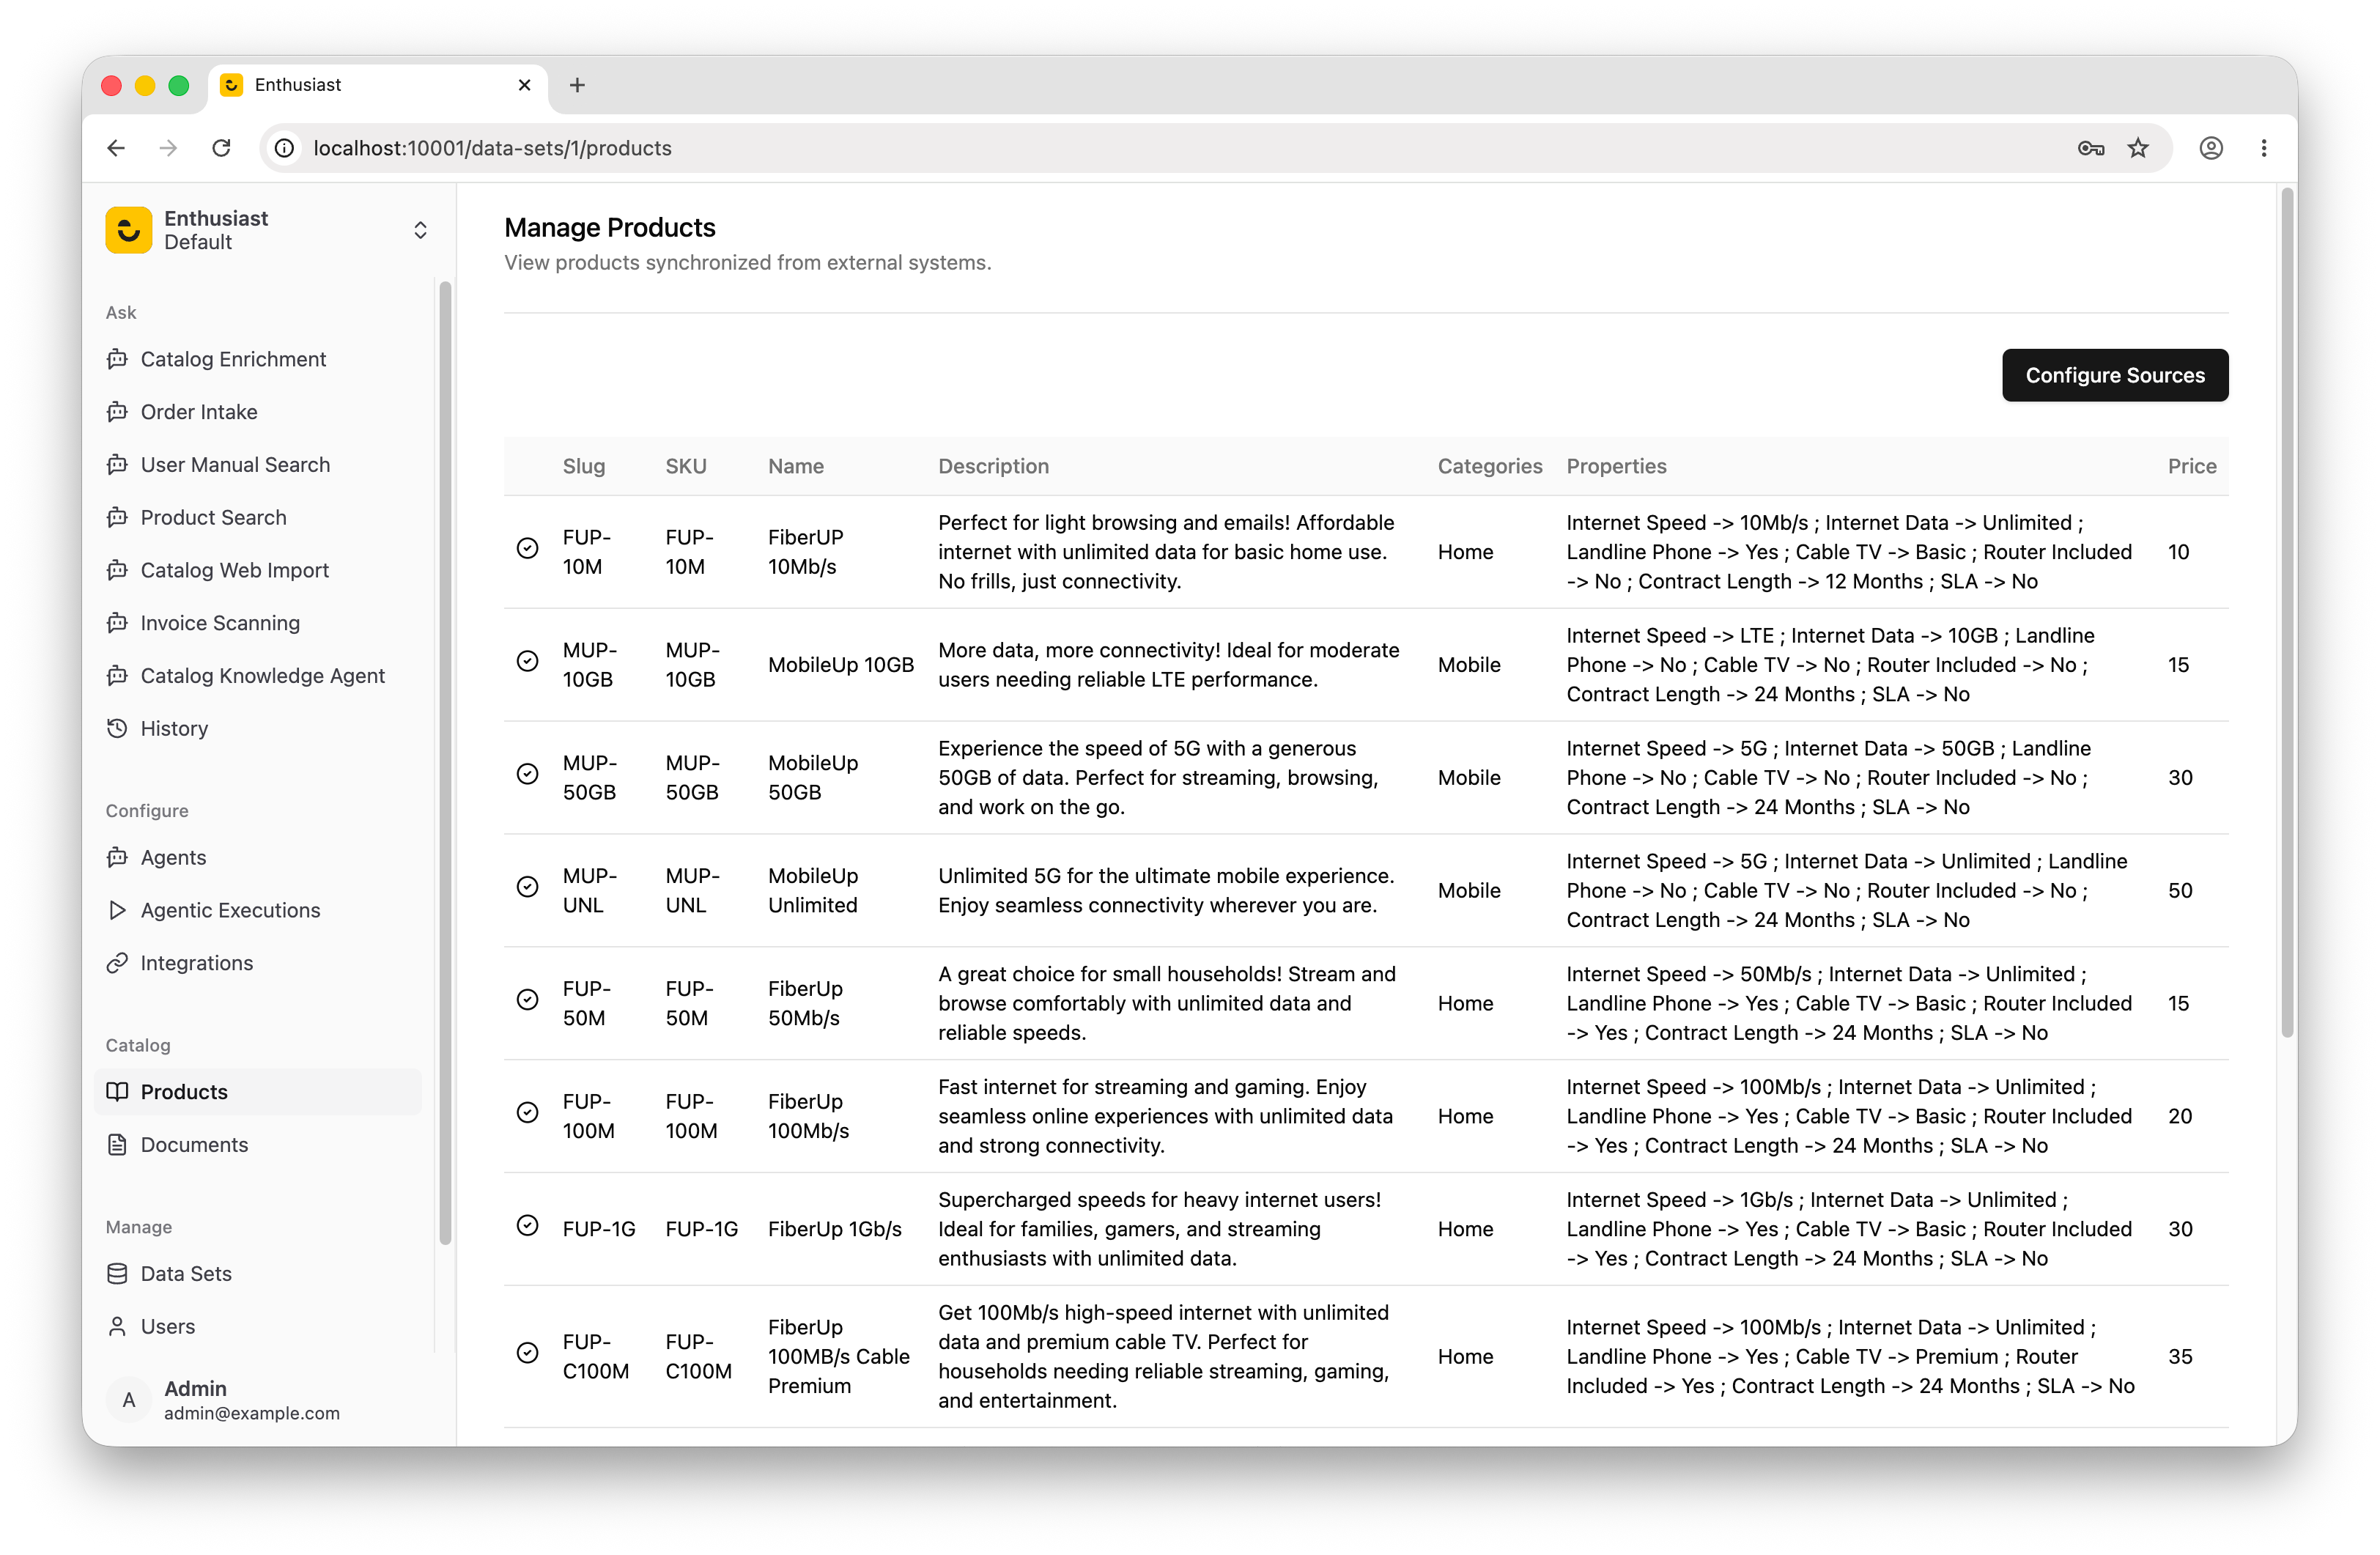The image size is (2380, 1555).
Task: Click check-circle icon for MUP-50GB row
Action: coord(527,774)
